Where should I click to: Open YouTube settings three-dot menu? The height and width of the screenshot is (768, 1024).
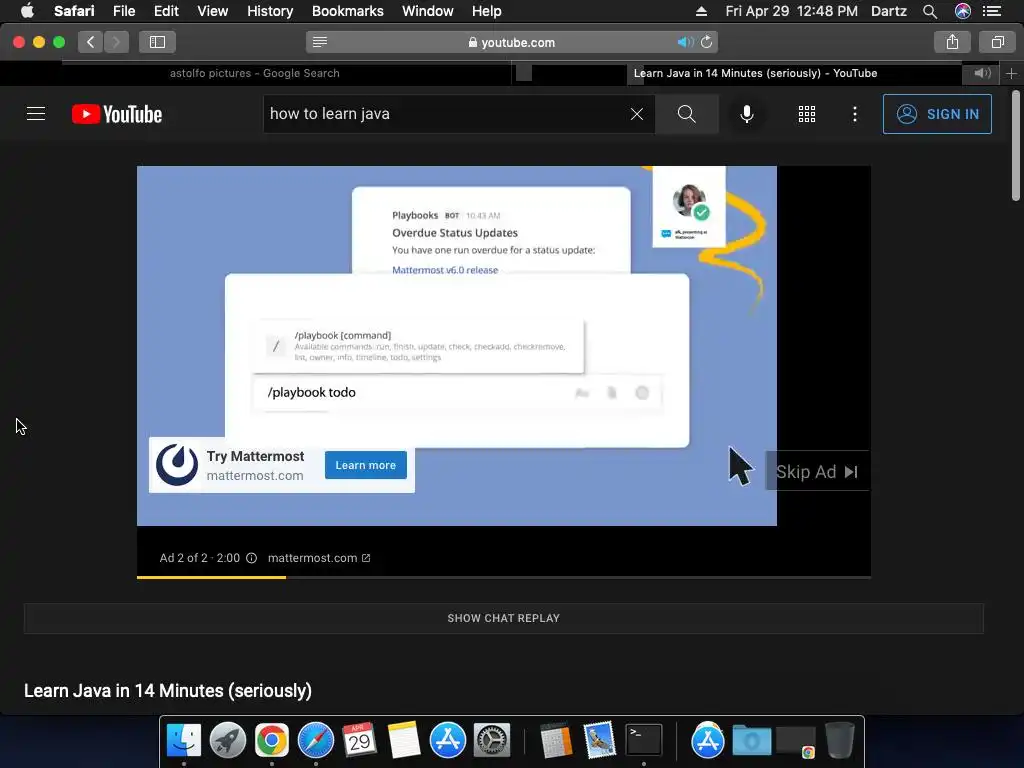(x=854, y=114)
